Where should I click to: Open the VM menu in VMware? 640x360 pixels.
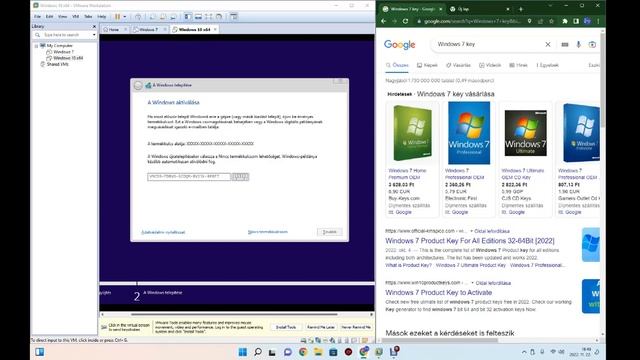(76, 17)
